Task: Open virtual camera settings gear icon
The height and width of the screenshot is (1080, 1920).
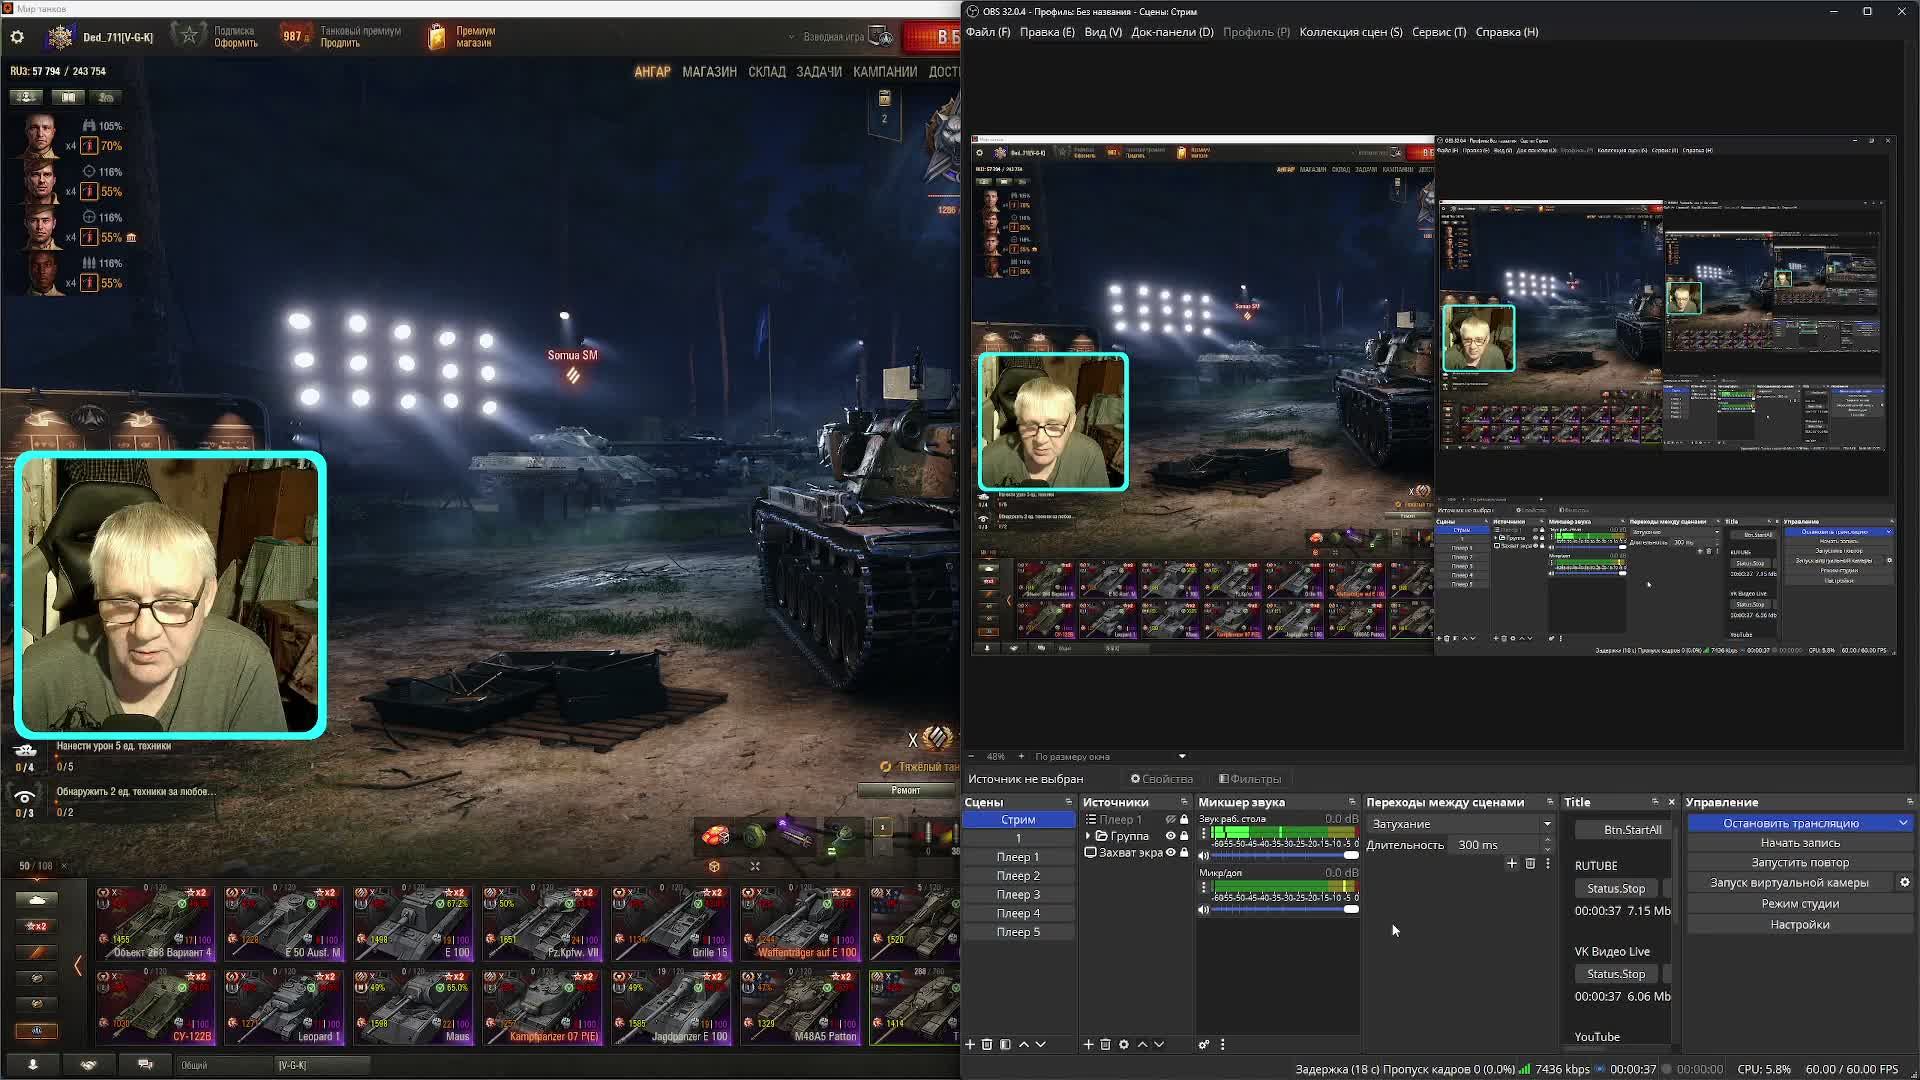Action: click(x=1904, y=883)
